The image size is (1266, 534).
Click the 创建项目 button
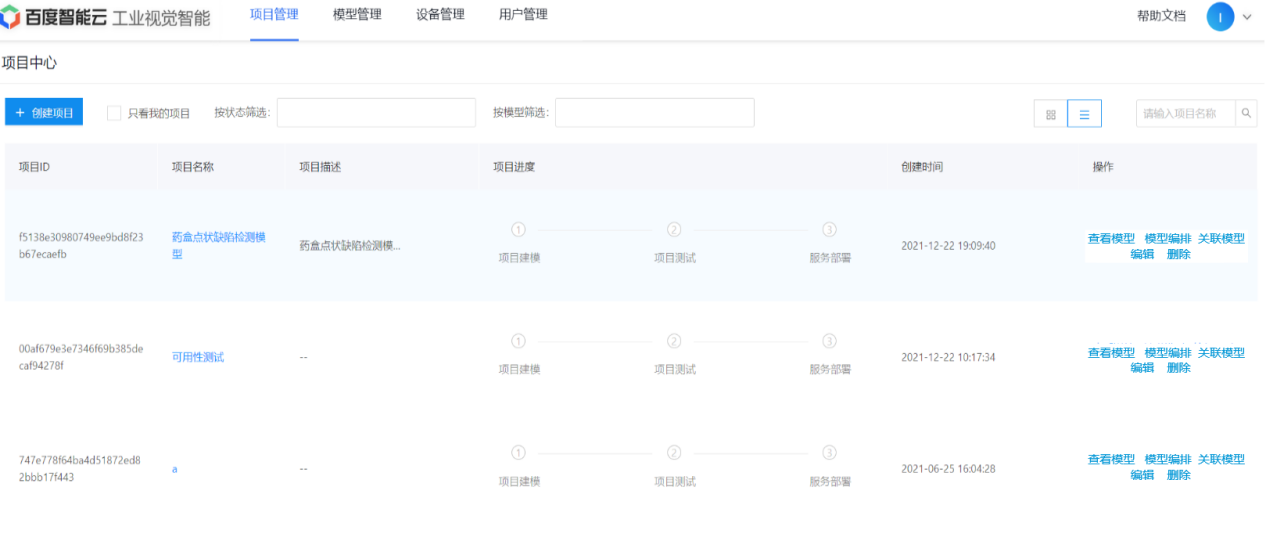[x=44, y=113]
